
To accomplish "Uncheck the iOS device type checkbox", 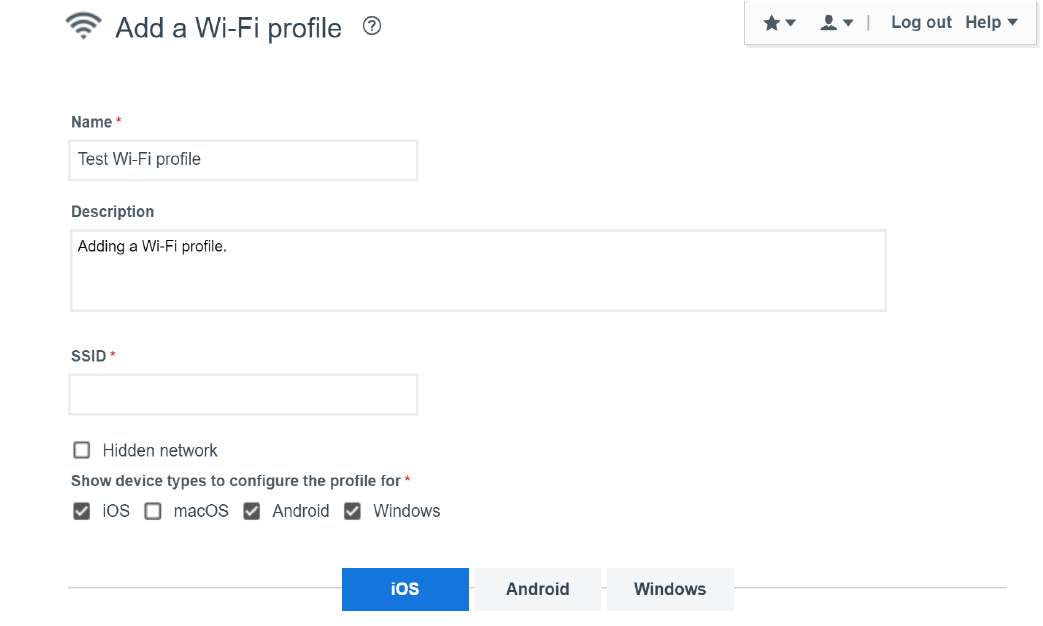I will (82, 511).
